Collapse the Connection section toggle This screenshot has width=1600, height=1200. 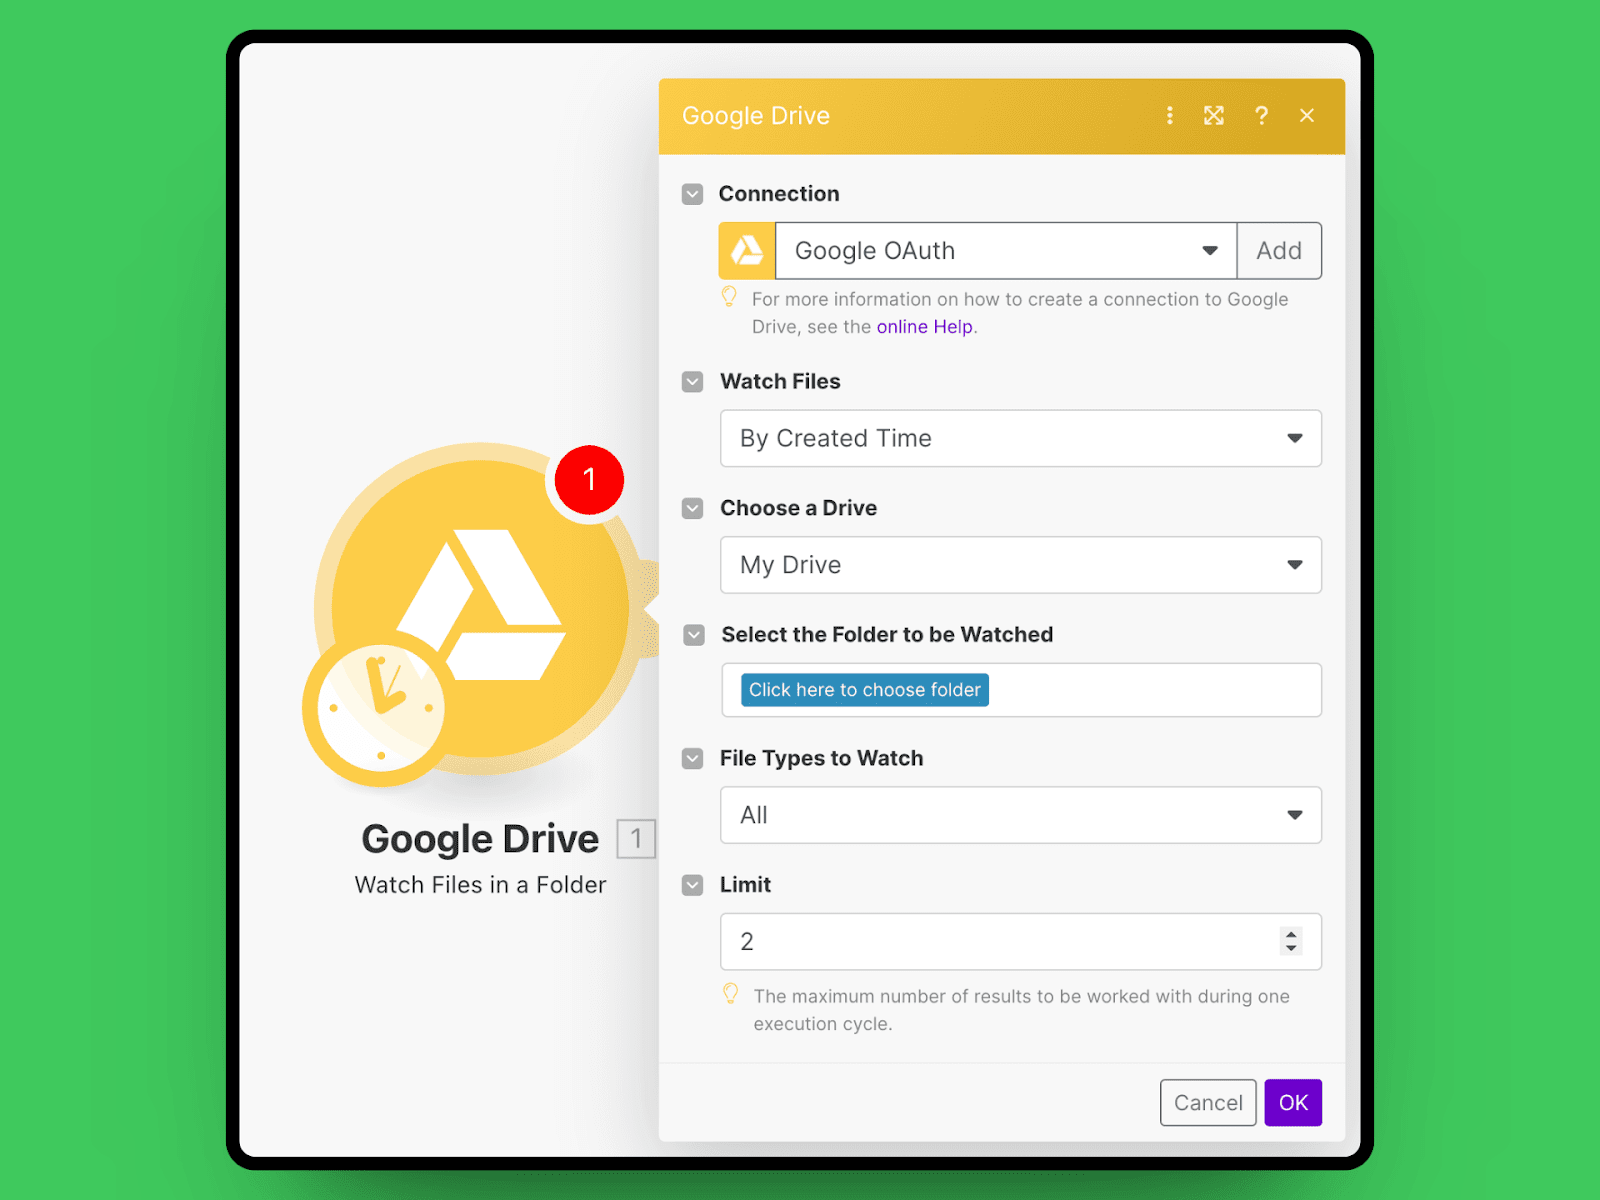pos(692,194)
